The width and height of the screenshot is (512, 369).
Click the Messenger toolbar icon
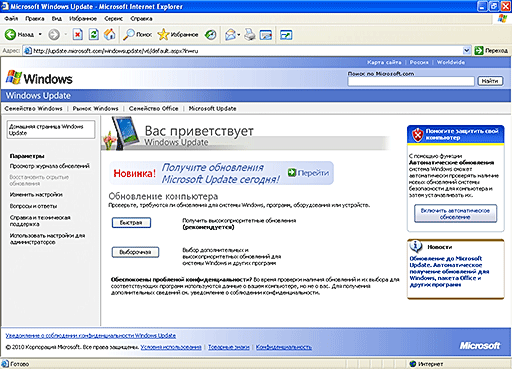click(286, 35)
